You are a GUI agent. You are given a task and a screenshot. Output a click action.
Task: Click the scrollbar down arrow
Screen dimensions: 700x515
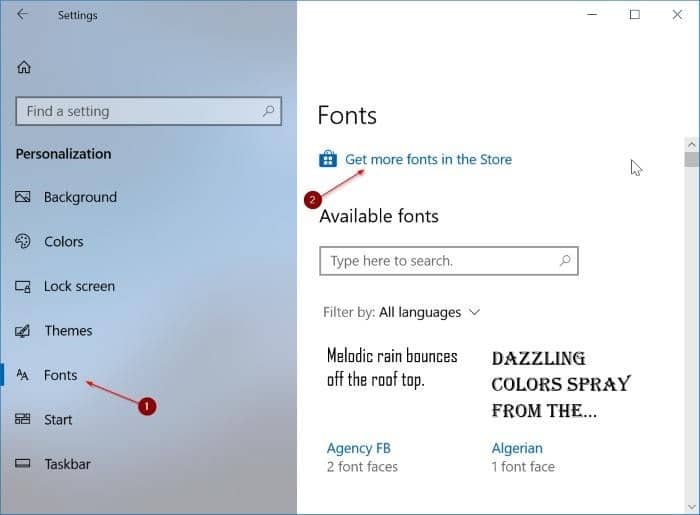click(692, 507)
